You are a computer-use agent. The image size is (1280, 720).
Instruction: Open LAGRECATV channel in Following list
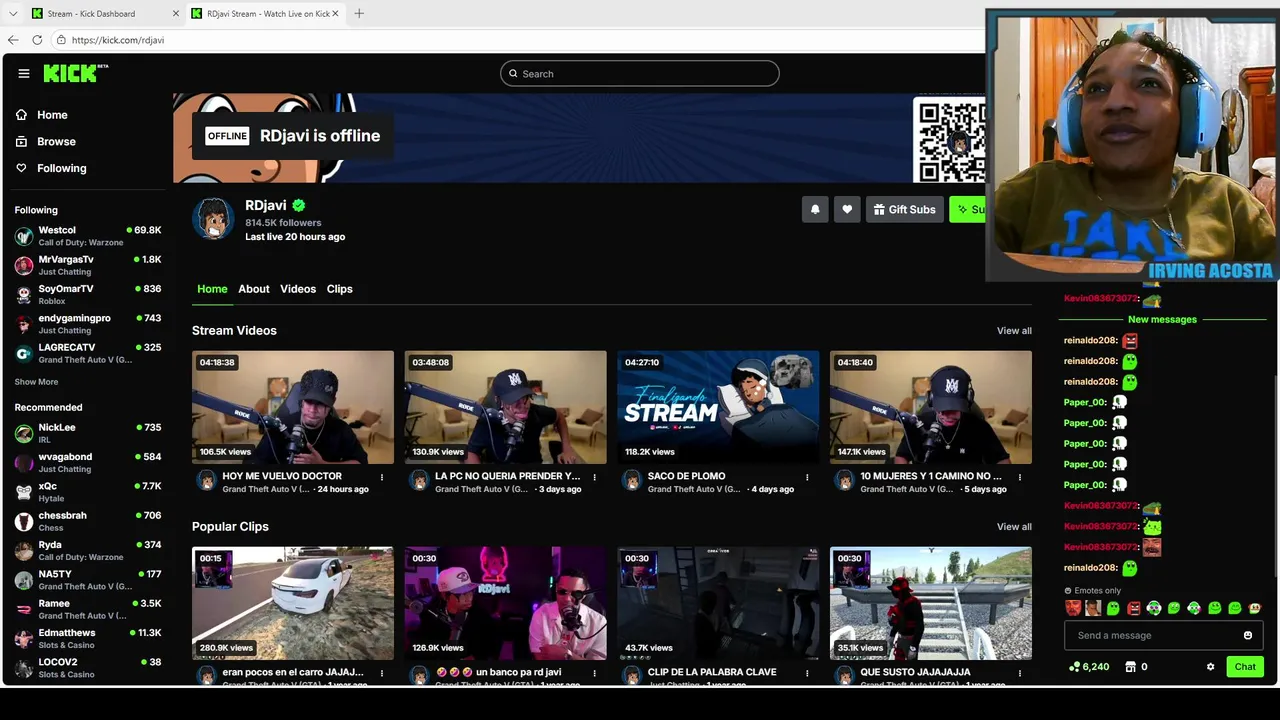88,353
